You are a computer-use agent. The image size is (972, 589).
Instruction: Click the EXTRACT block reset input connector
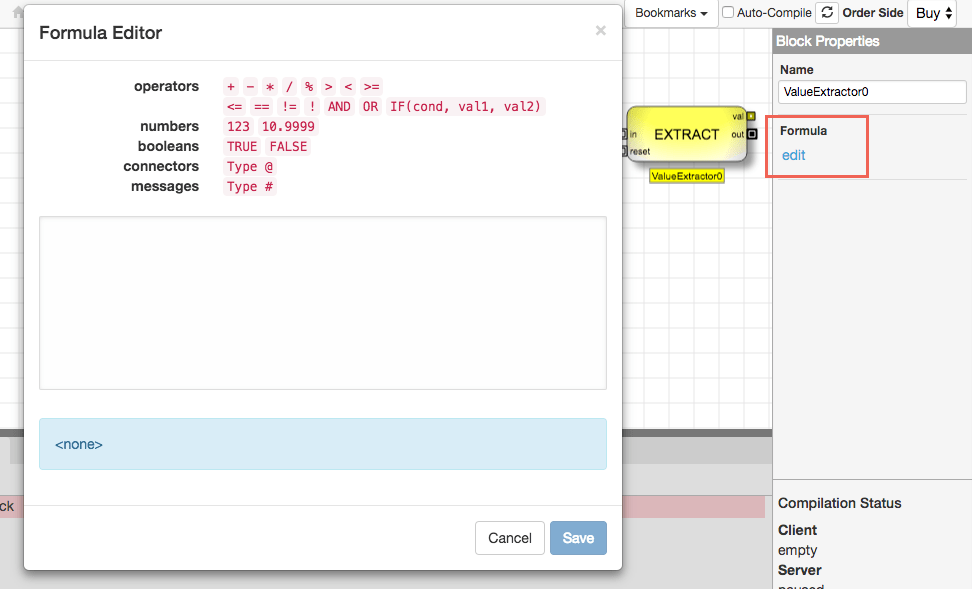[624, 151]
